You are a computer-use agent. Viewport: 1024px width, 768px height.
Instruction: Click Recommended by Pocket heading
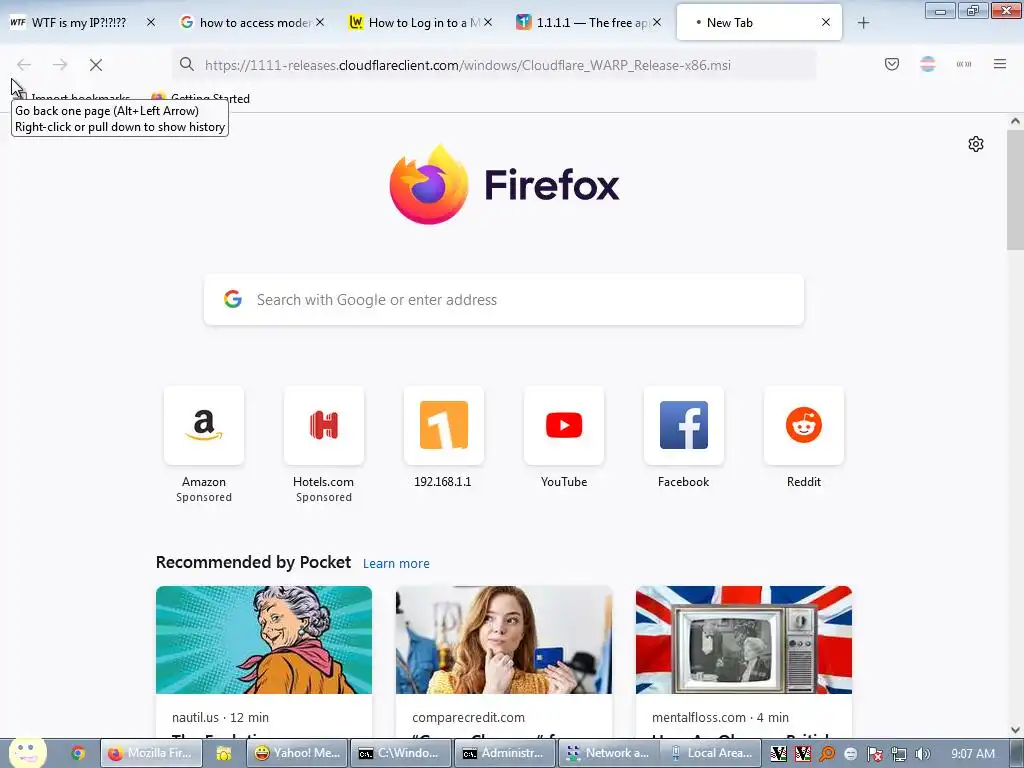click(x=253, y=562)
